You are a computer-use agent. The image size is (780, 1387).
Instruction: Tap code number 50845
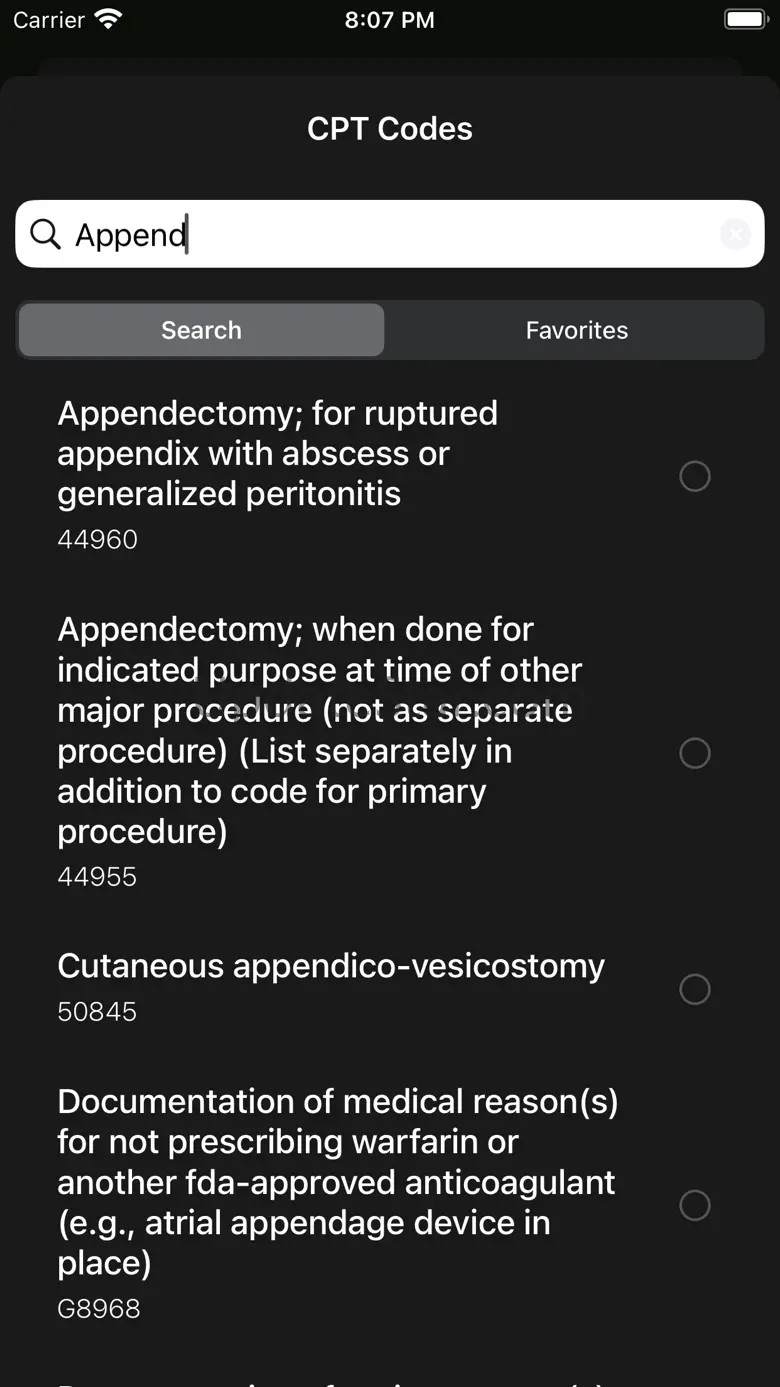pyautogui.click(x=97, y=1011)
